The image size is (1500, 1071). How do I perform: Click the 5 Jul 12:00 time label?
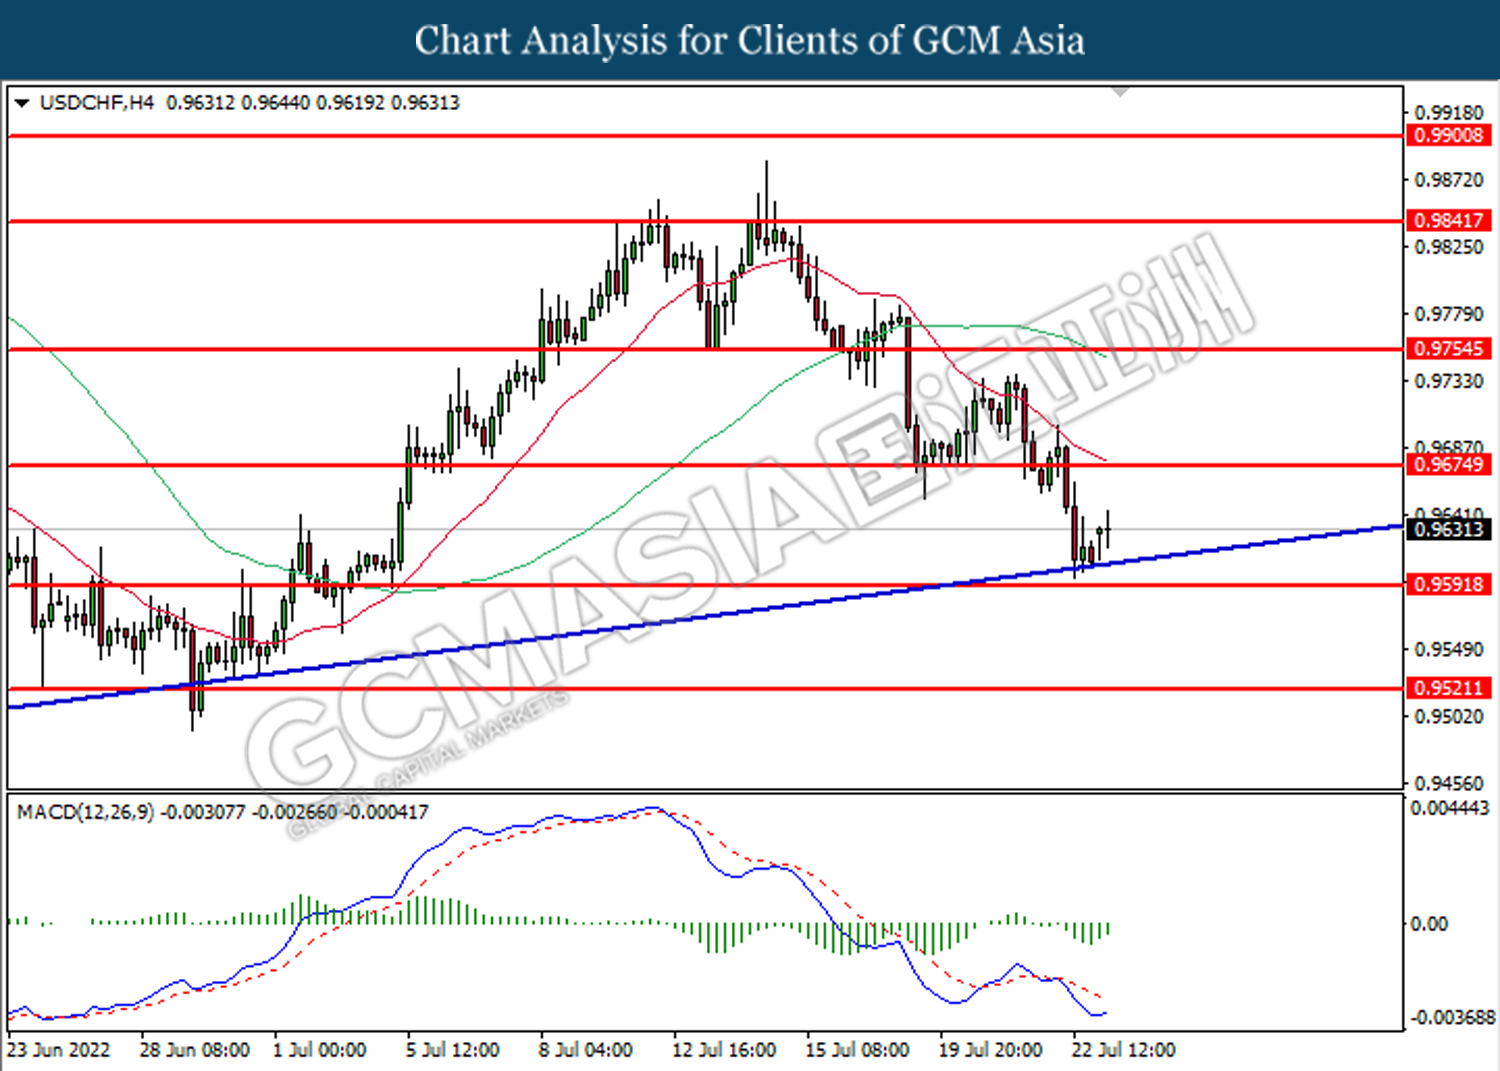click(x=452, y=1050)
